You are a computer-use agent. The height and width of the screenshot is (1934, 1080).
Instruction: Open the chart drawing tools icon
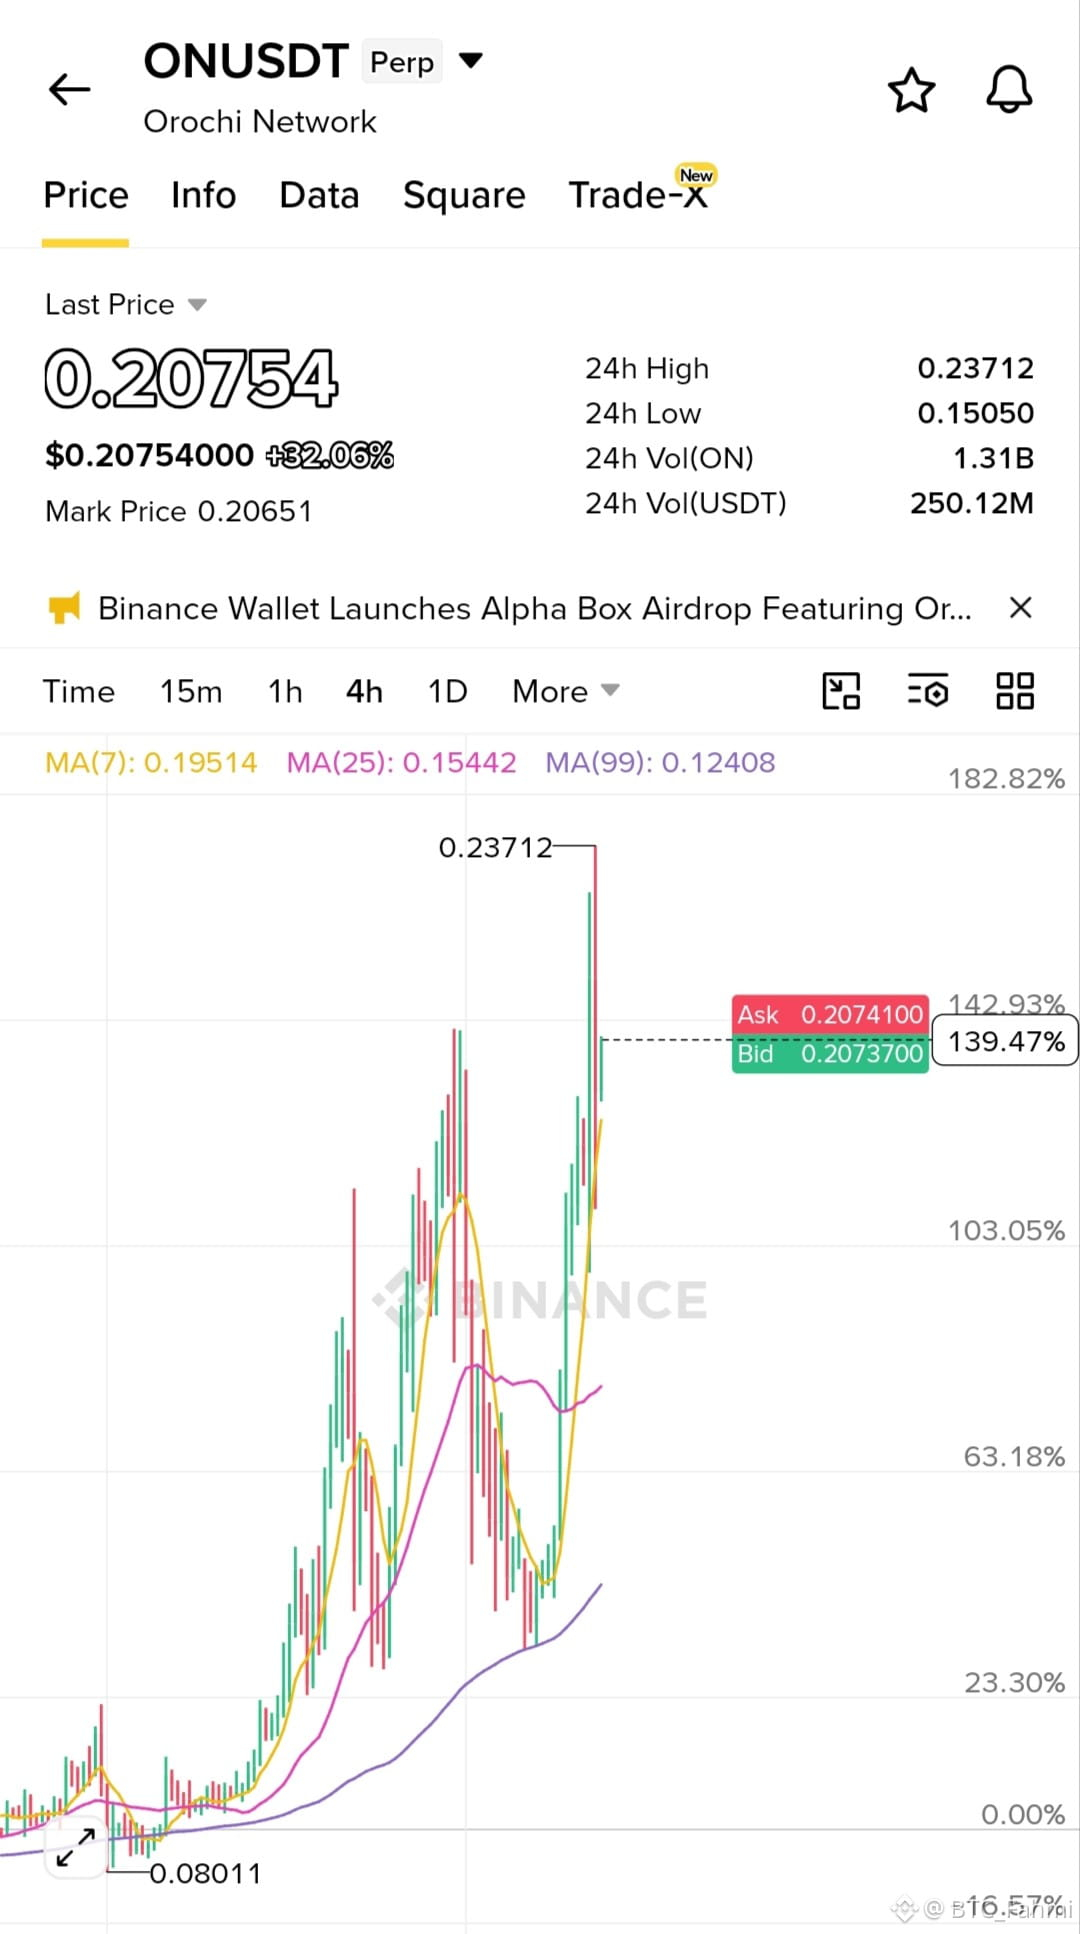(841, 690)
